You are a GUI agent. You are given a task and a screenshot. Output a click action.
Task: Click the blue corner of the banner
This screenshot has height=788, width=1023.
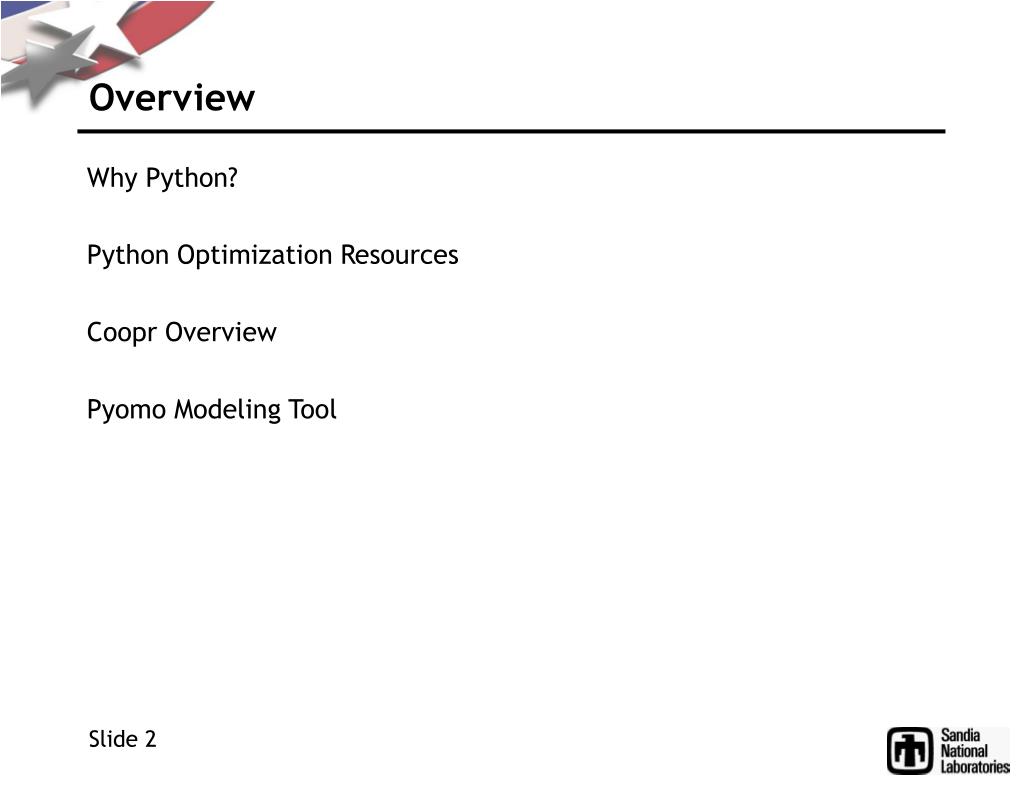click(20, 8)
